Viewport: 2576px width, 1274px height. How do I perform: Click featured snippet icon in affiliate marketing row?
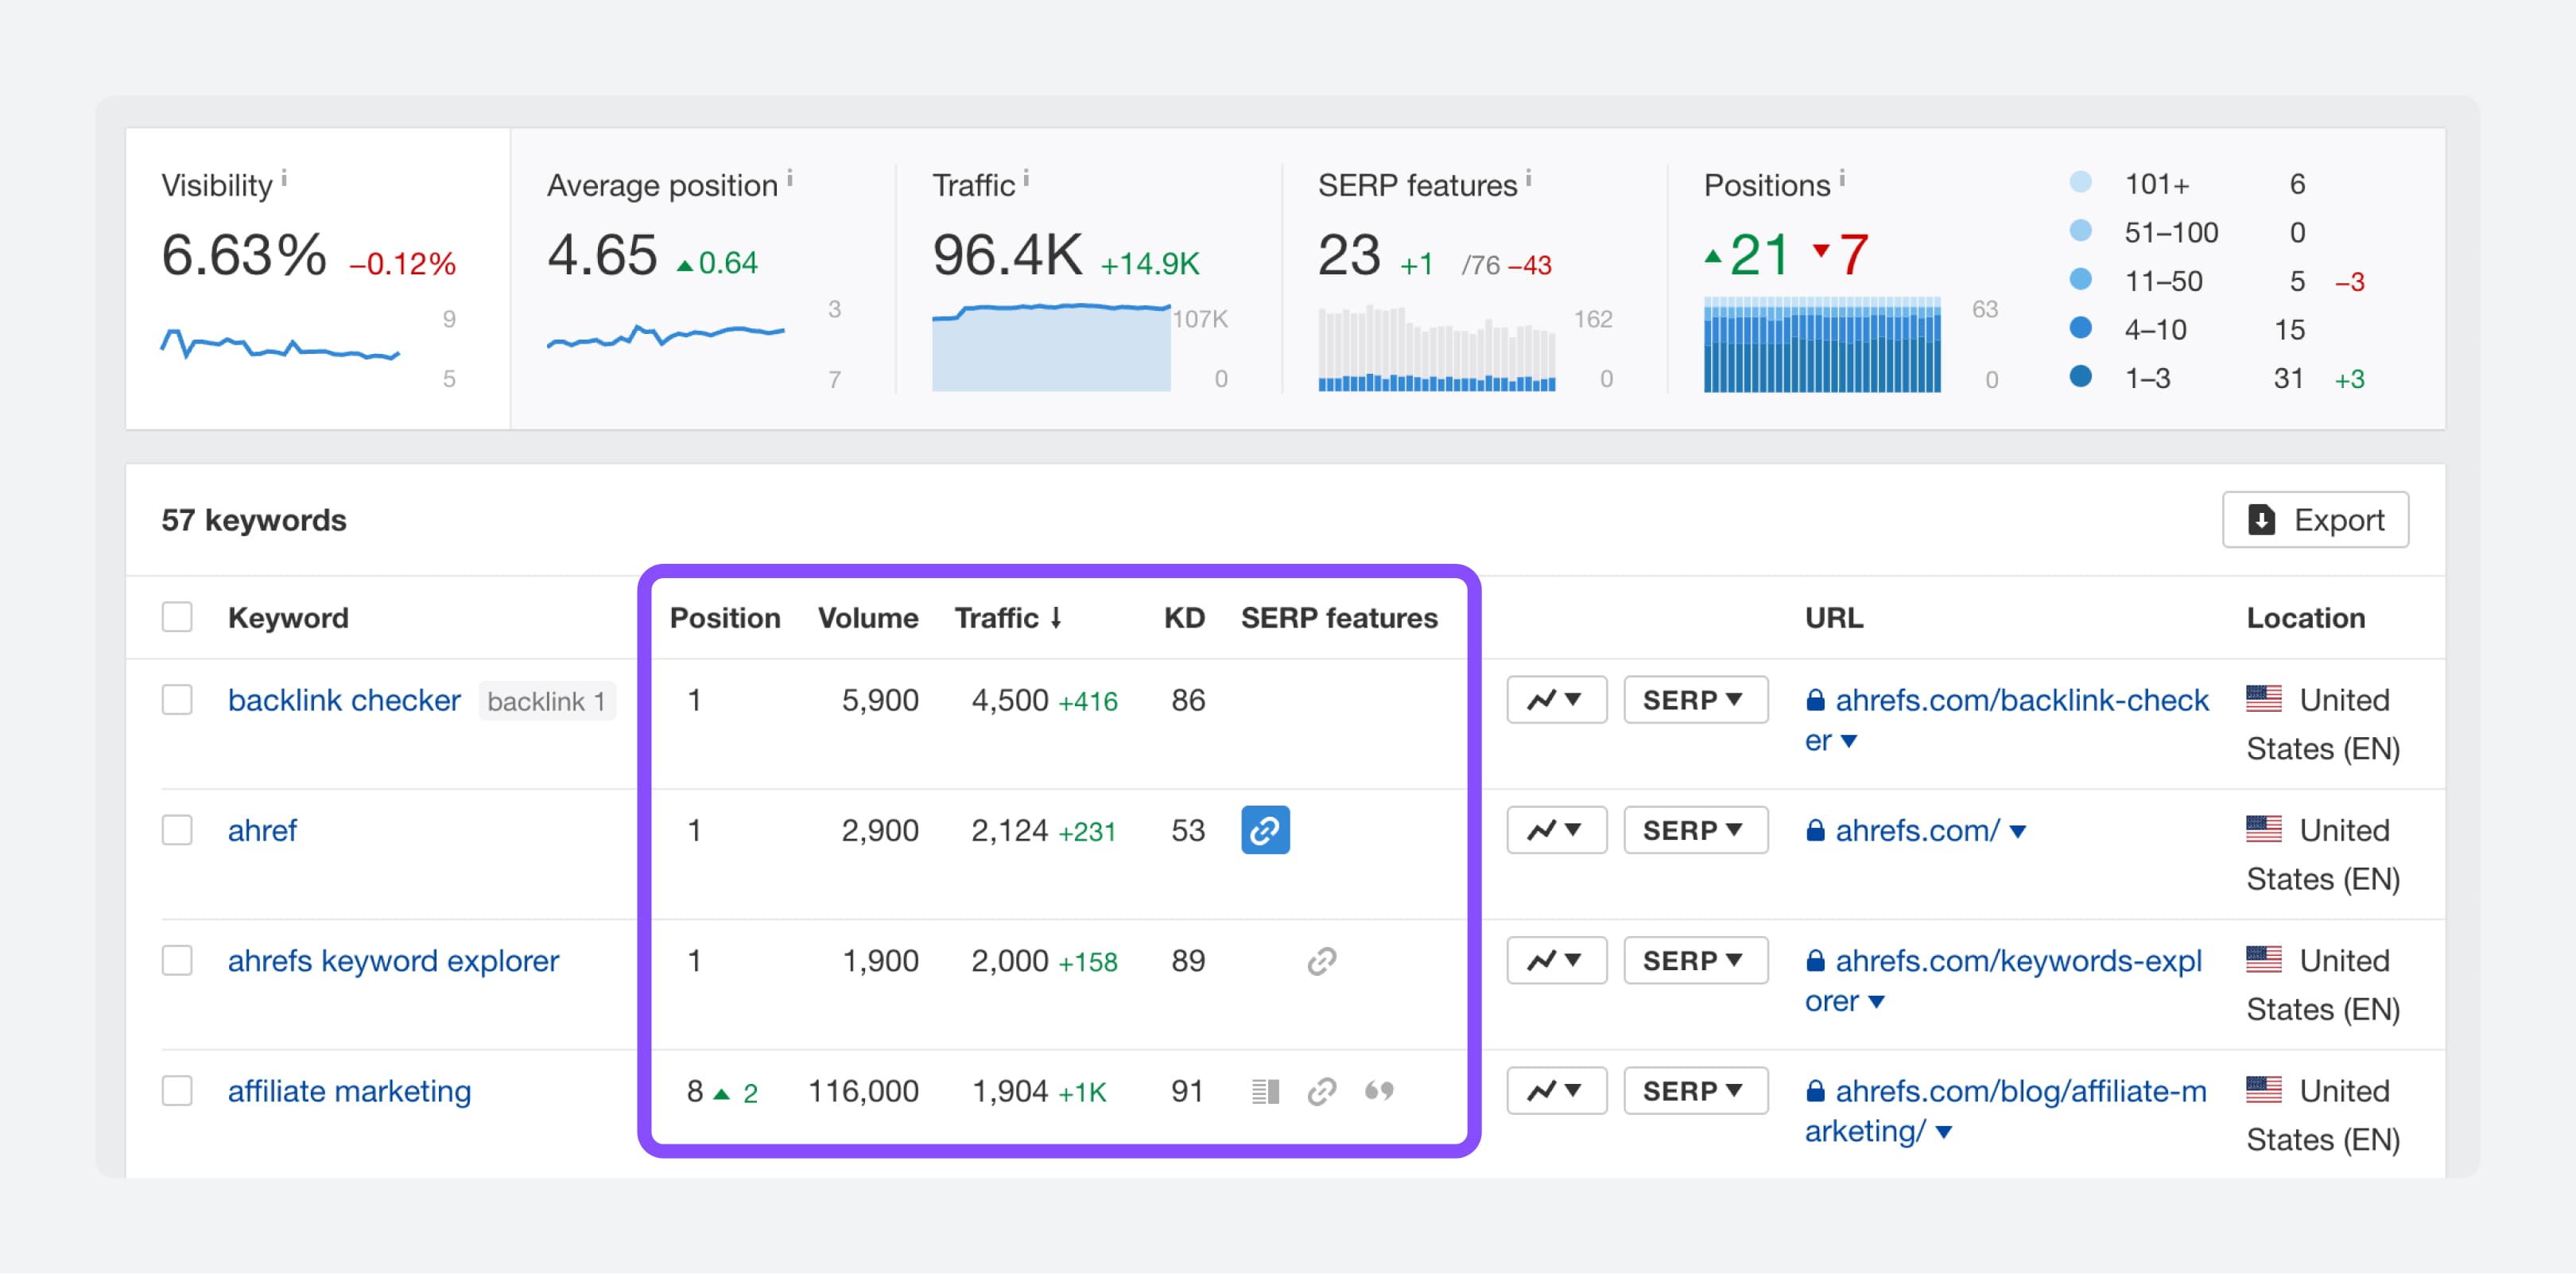[x=1265, y=1091]
